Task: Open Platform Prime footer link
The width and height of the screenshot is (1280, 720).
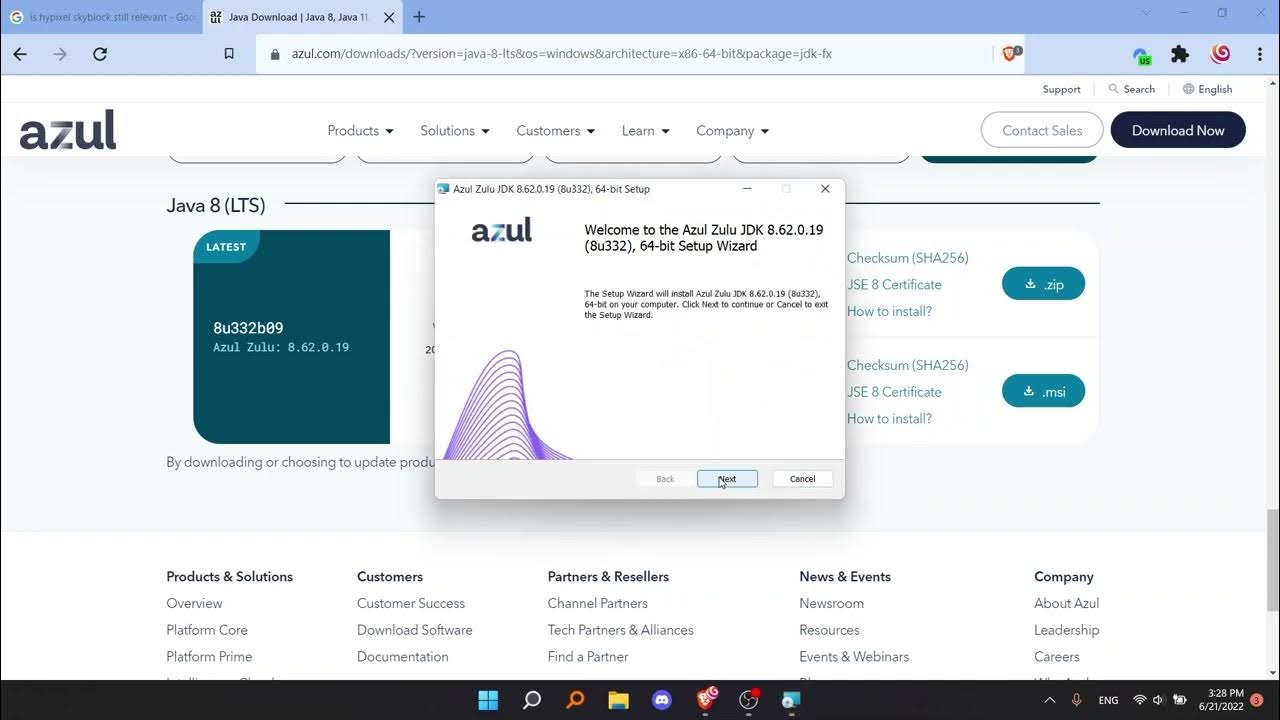Action: [209, 657]
